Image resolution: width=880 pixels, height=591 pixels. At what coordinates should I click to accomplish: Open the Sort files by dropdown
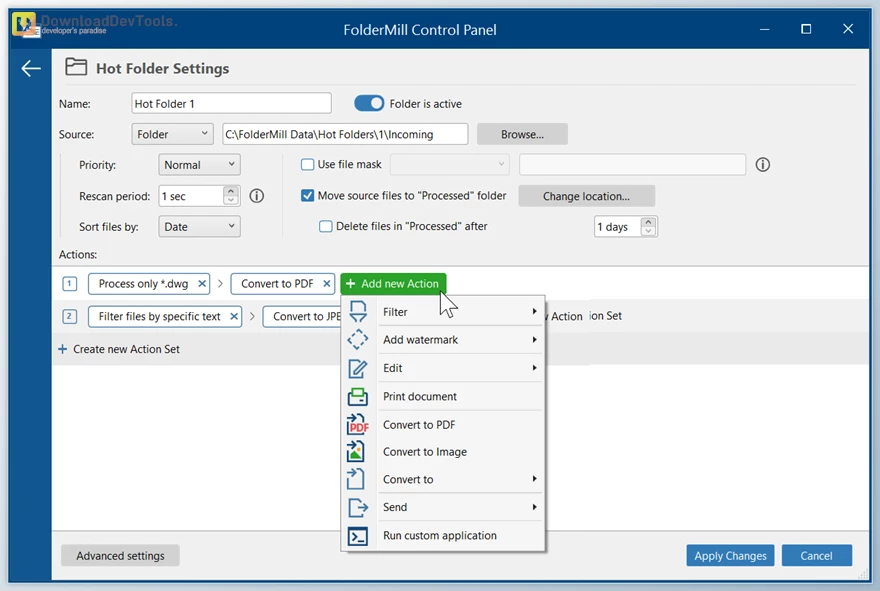coord(198,226)
